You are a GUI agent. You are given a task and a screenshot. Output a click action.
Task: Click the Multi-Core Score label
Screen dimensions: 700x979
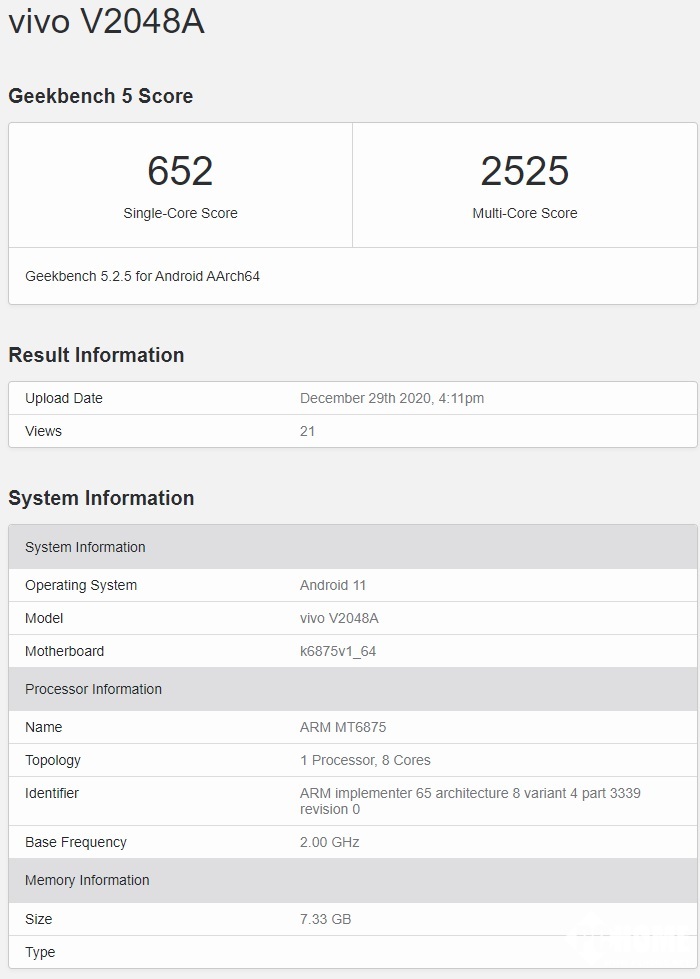(x=524, y=213)
